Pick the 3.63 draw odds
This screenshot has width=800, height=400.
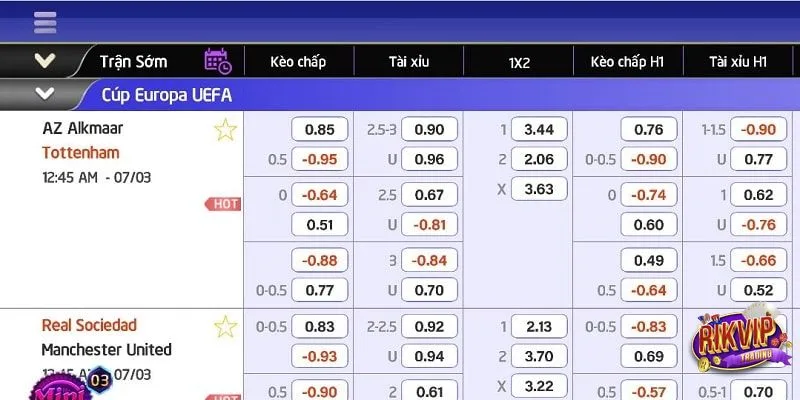(539, 189)
